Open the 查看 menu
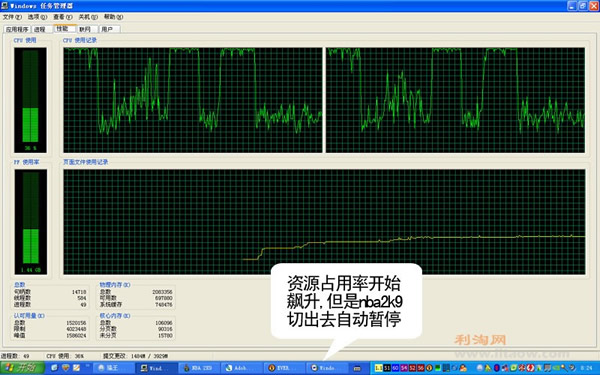600x375 pixels. (x=63, y=17)
